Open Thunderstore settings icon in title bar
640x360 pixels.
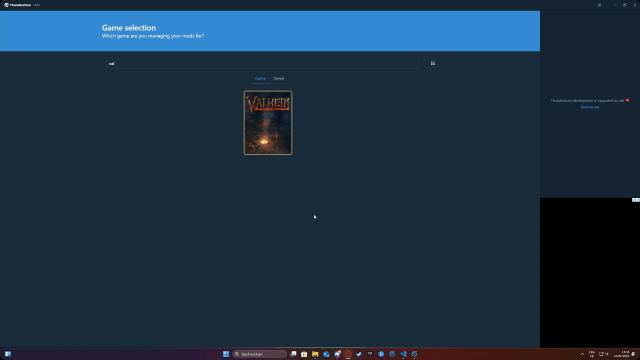pos(599,5)
